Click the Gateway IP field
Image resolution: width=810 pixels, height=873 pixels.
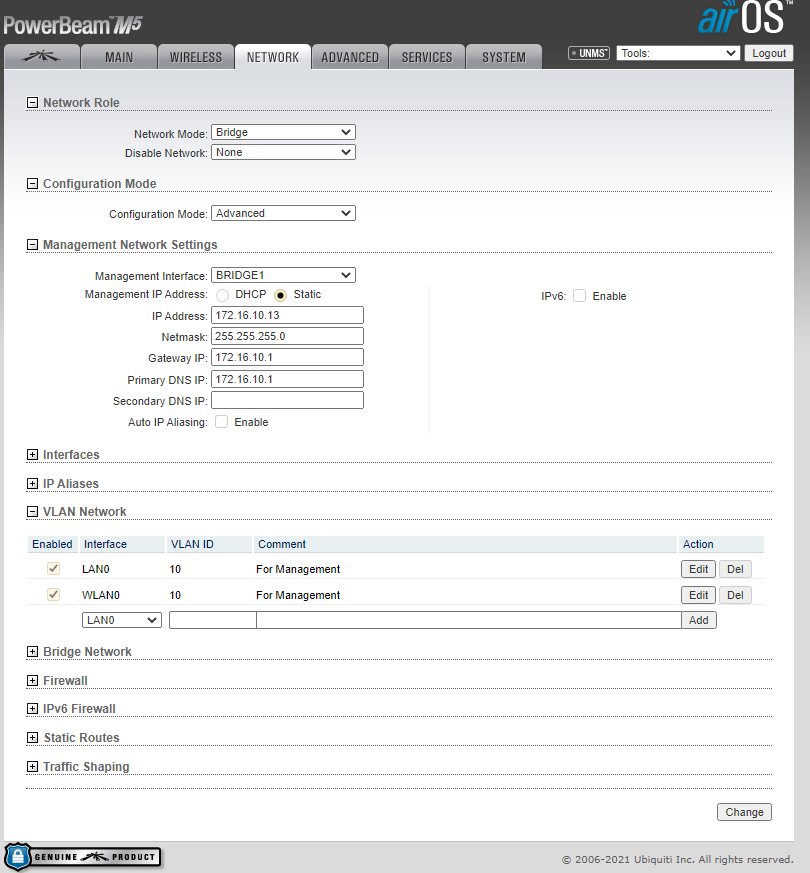[287, 357]
